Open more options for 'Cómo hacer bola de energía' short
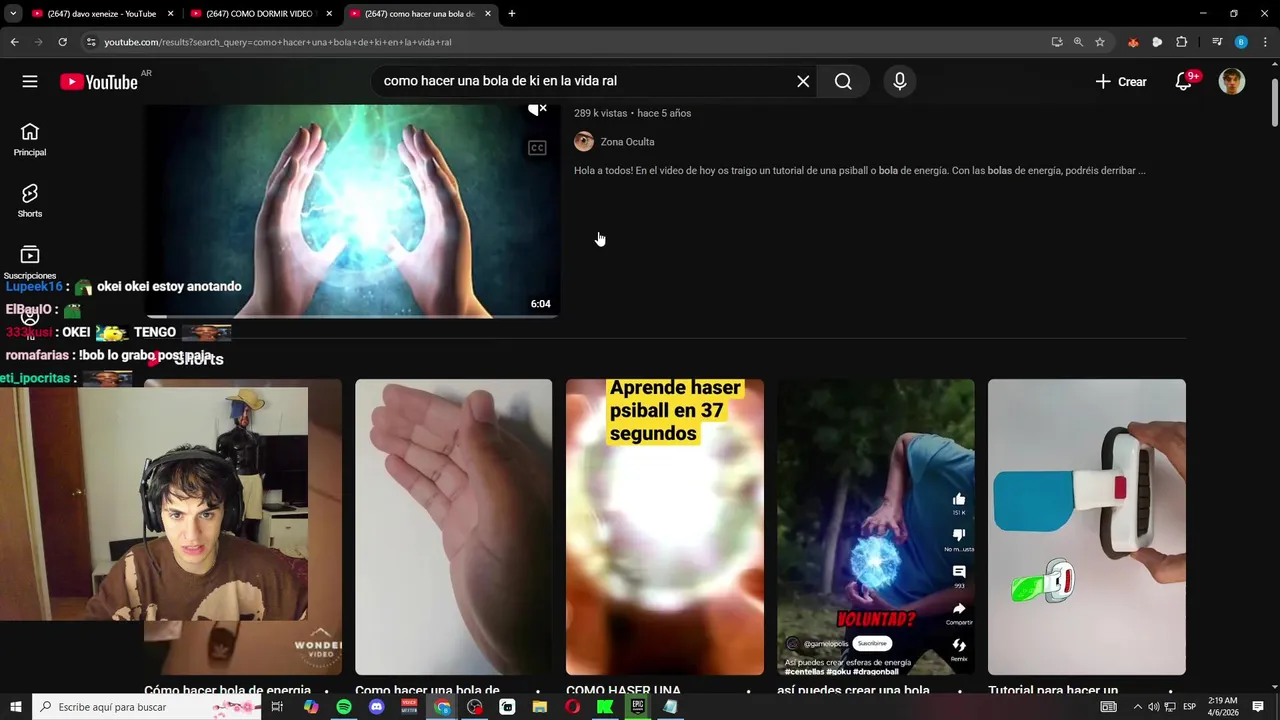 [x=327, y=691]
